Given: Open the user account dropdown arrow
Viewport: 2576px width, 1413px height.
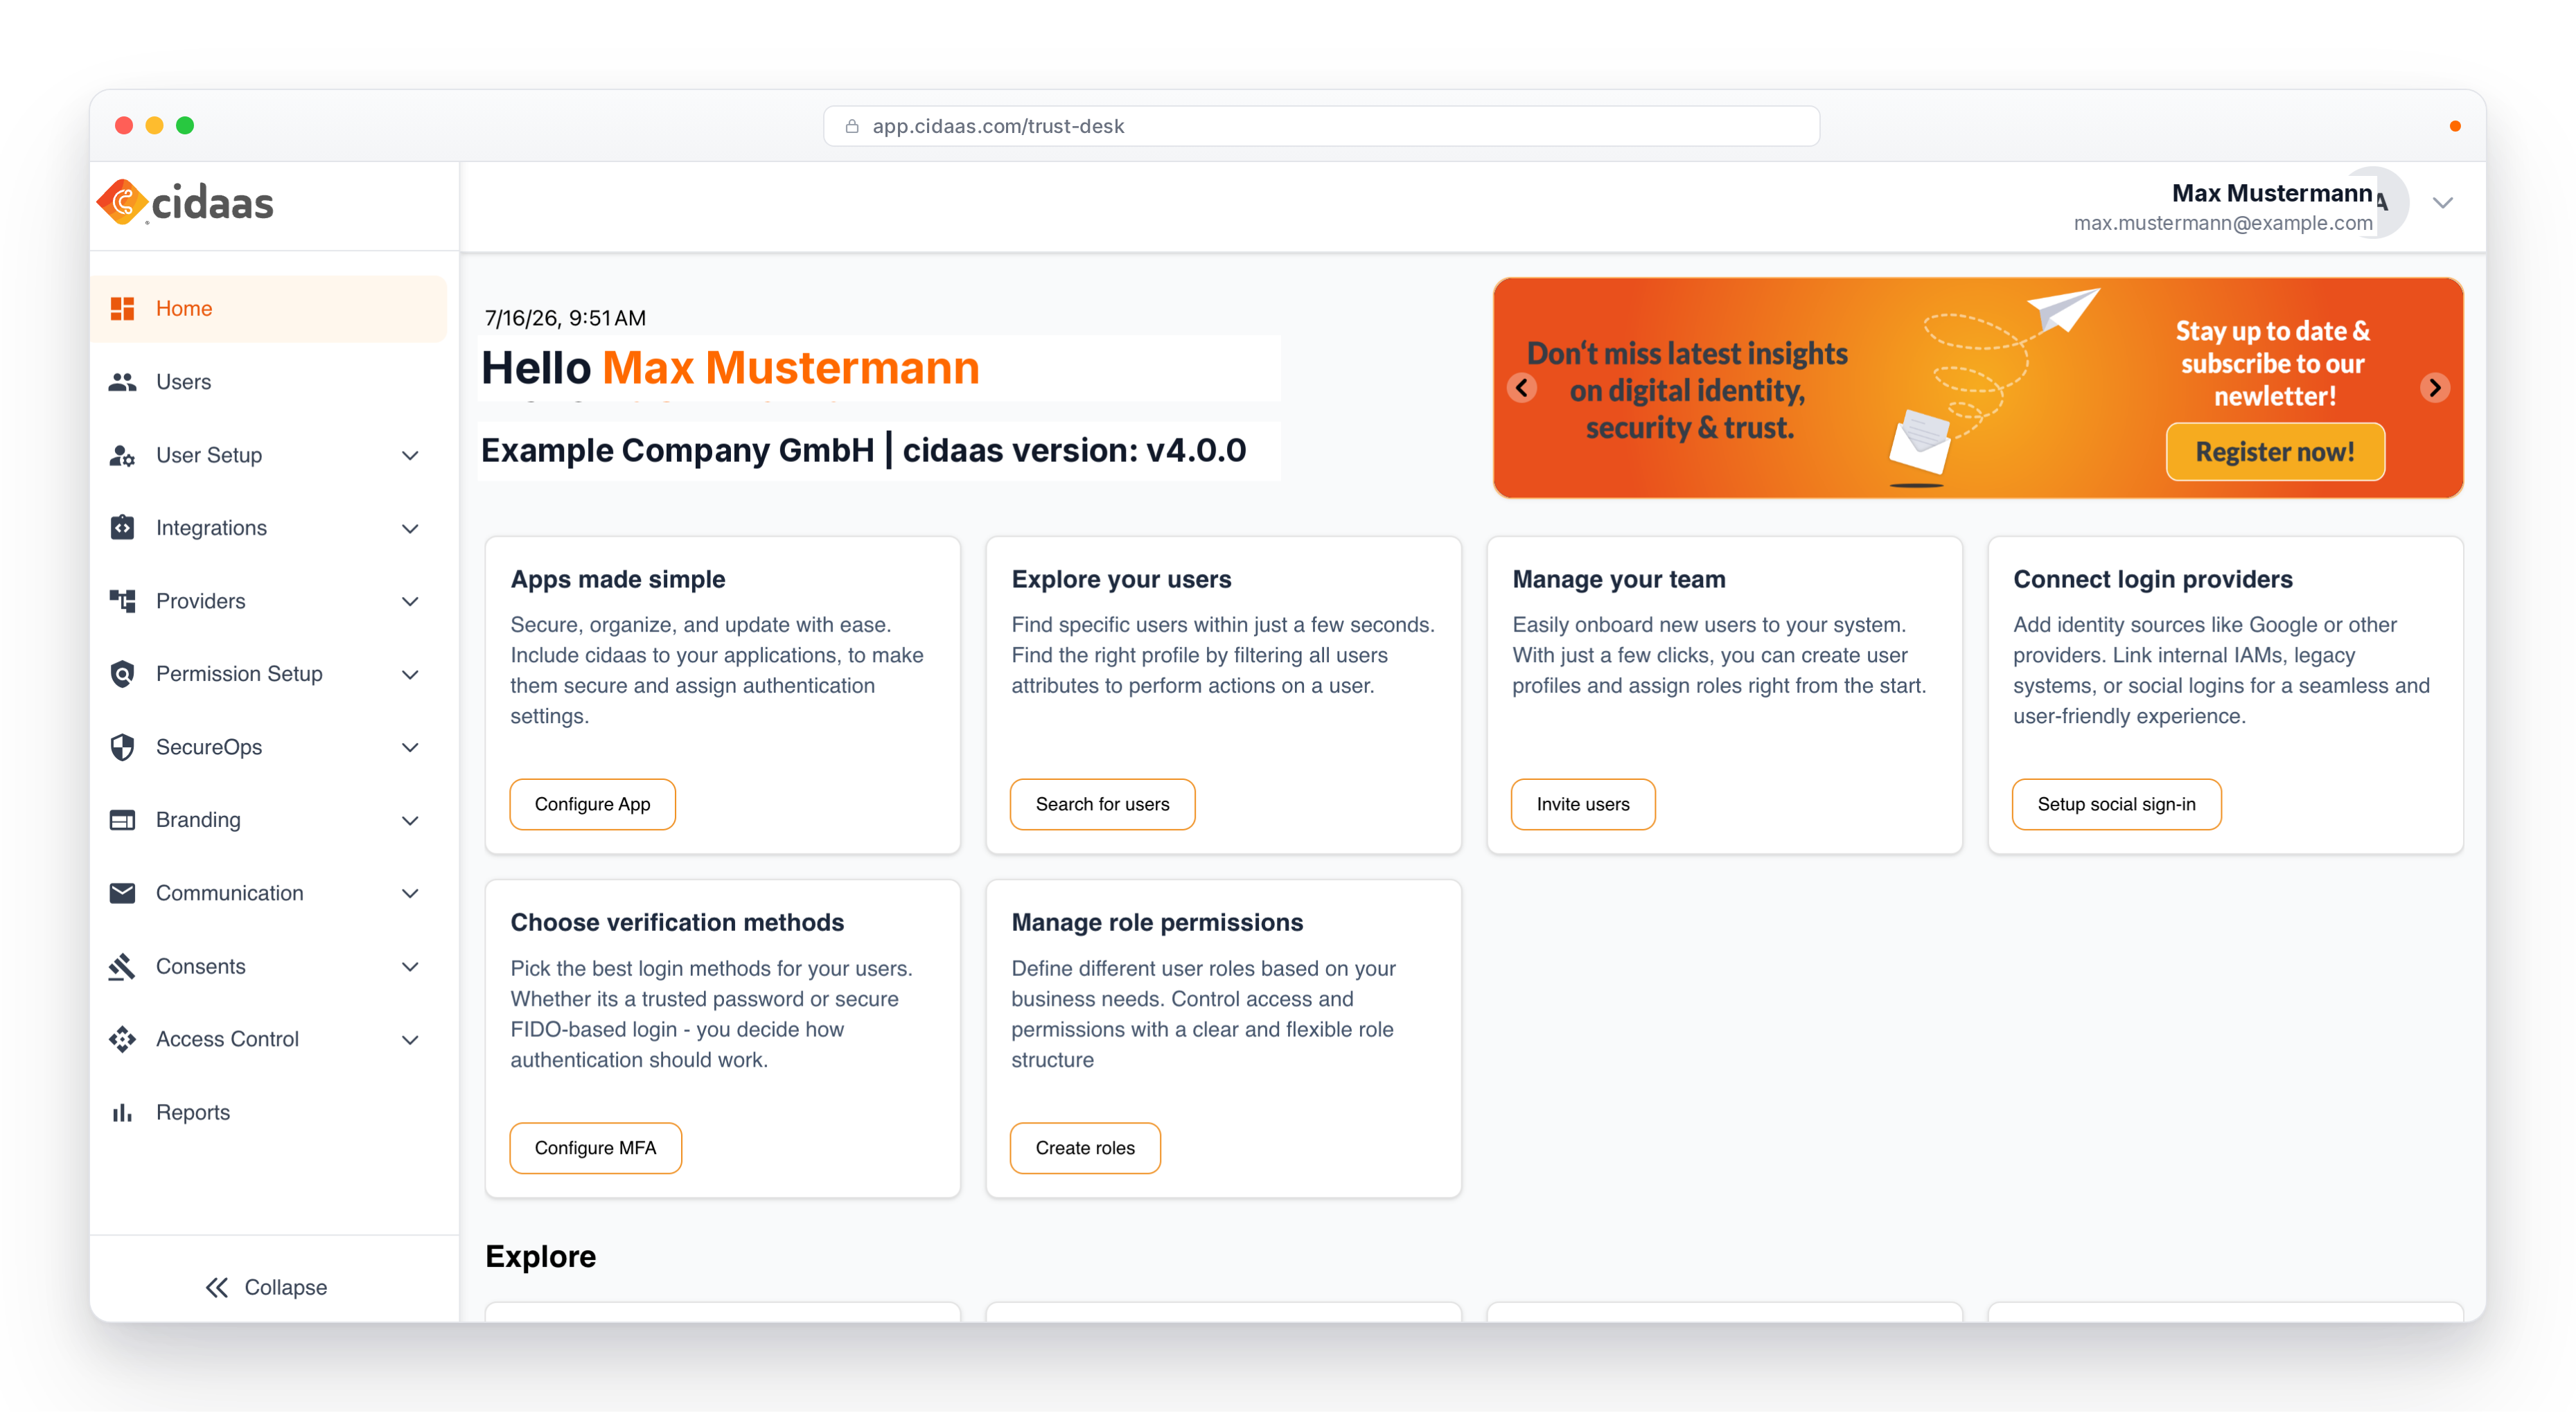Looking at the screenshot, I should [2443, 203].
